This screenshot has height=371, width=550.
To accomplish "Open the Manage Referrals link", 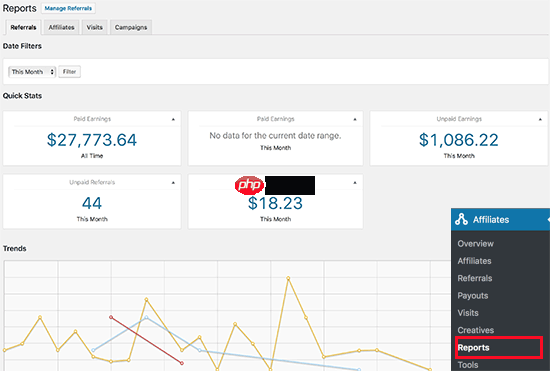I will (68, 8).
